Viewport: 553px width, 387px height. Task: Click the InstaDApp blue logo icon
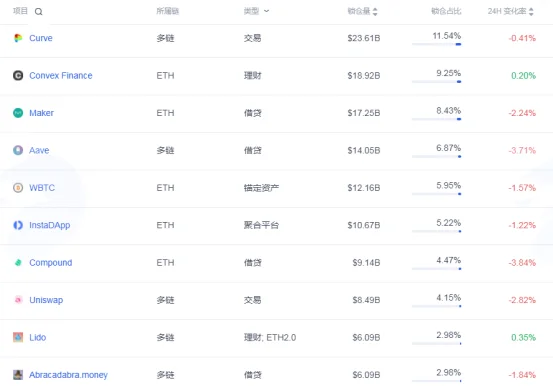pos(18,225)
